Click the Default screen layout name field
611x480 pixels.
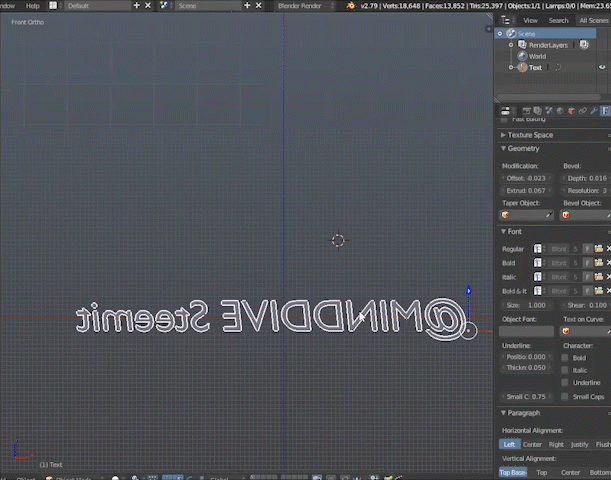click(97, 5)
